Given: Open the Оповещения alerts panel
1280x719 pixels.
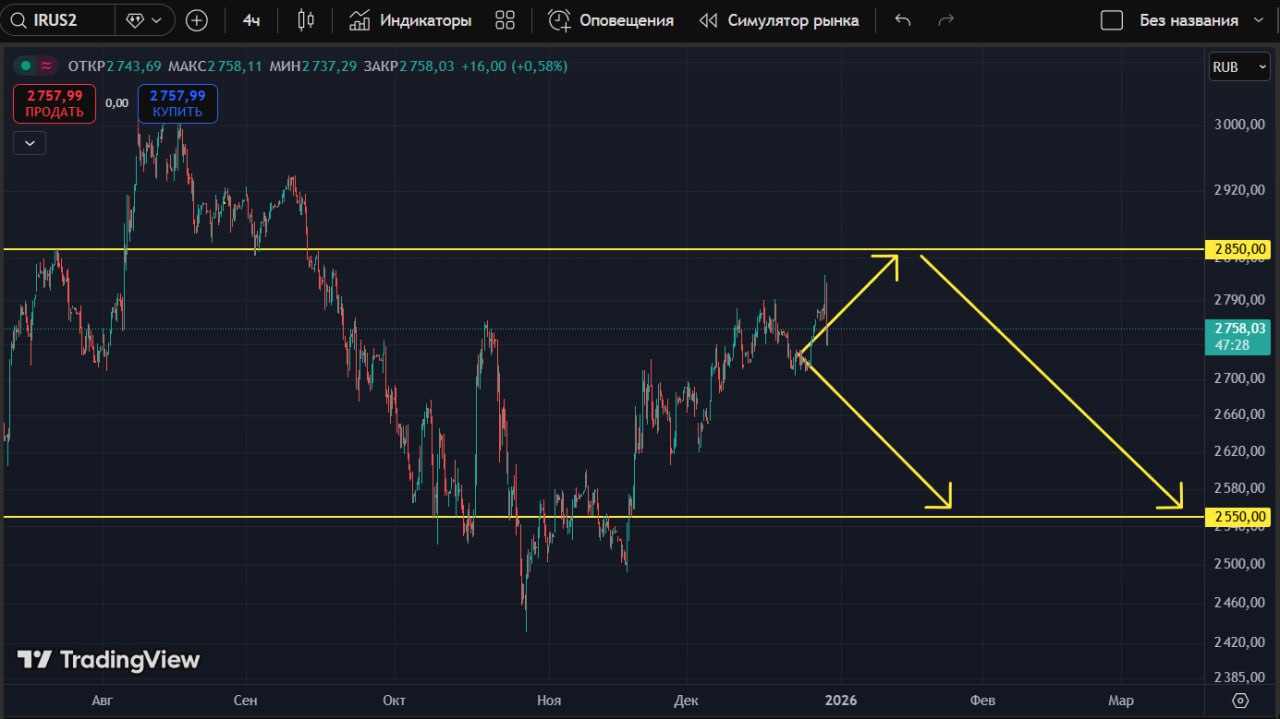Looking at the screenshot, I should 611,20.
